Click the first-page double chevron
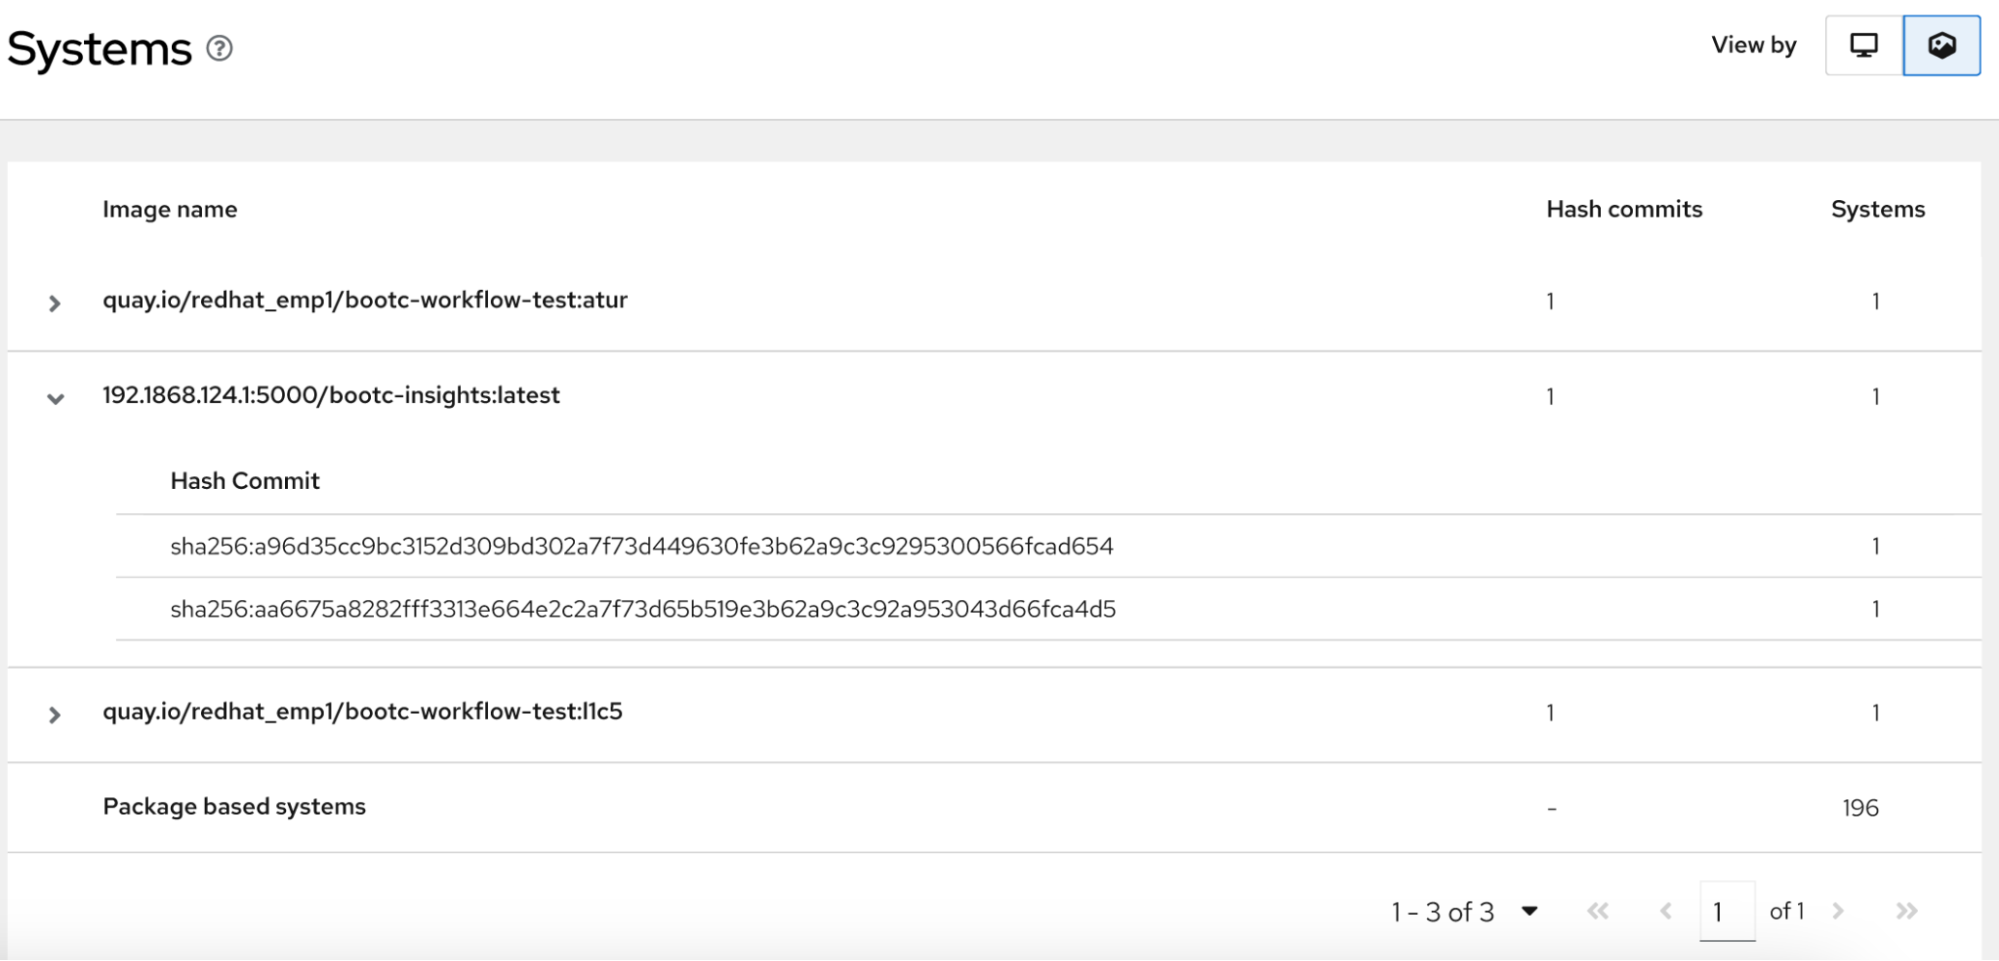The height and width of the screenshot is (961, 1999). click(x=1600, y=910)
